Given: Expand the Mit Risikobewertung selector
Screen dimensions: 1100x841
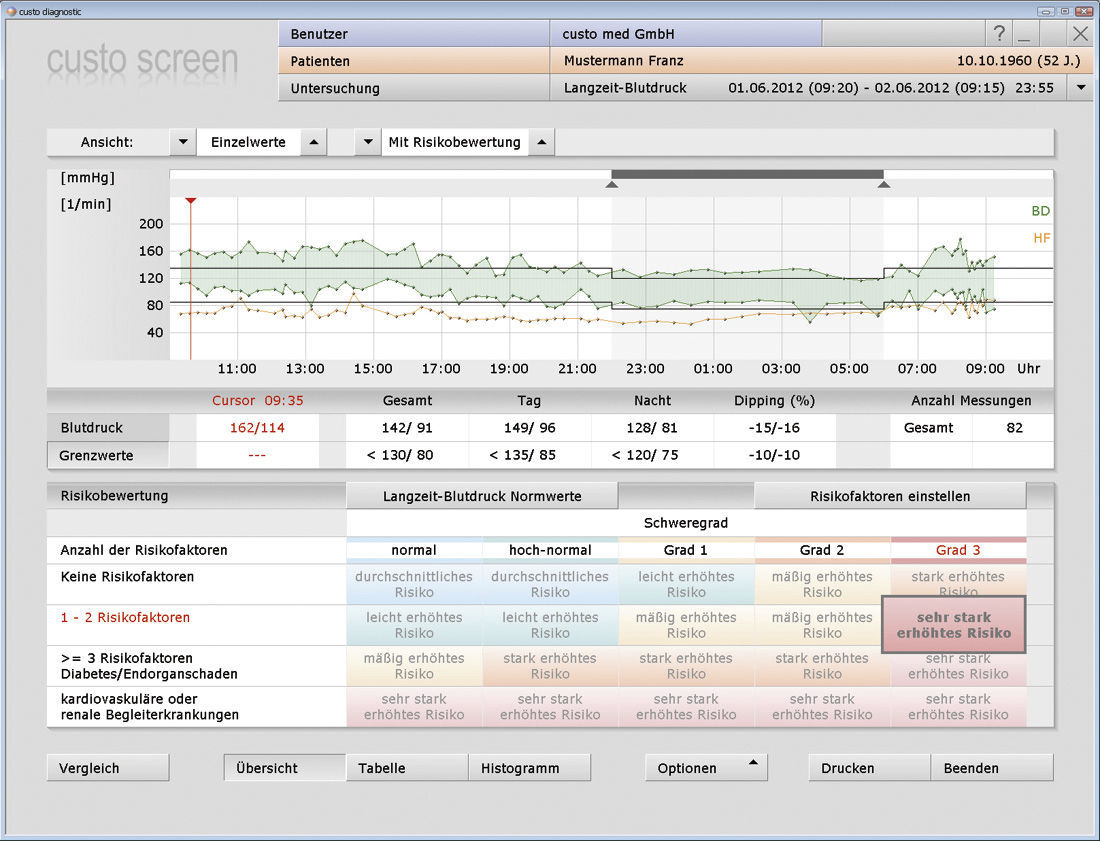Looking at the screenshot, I should [x=540, y=142].
